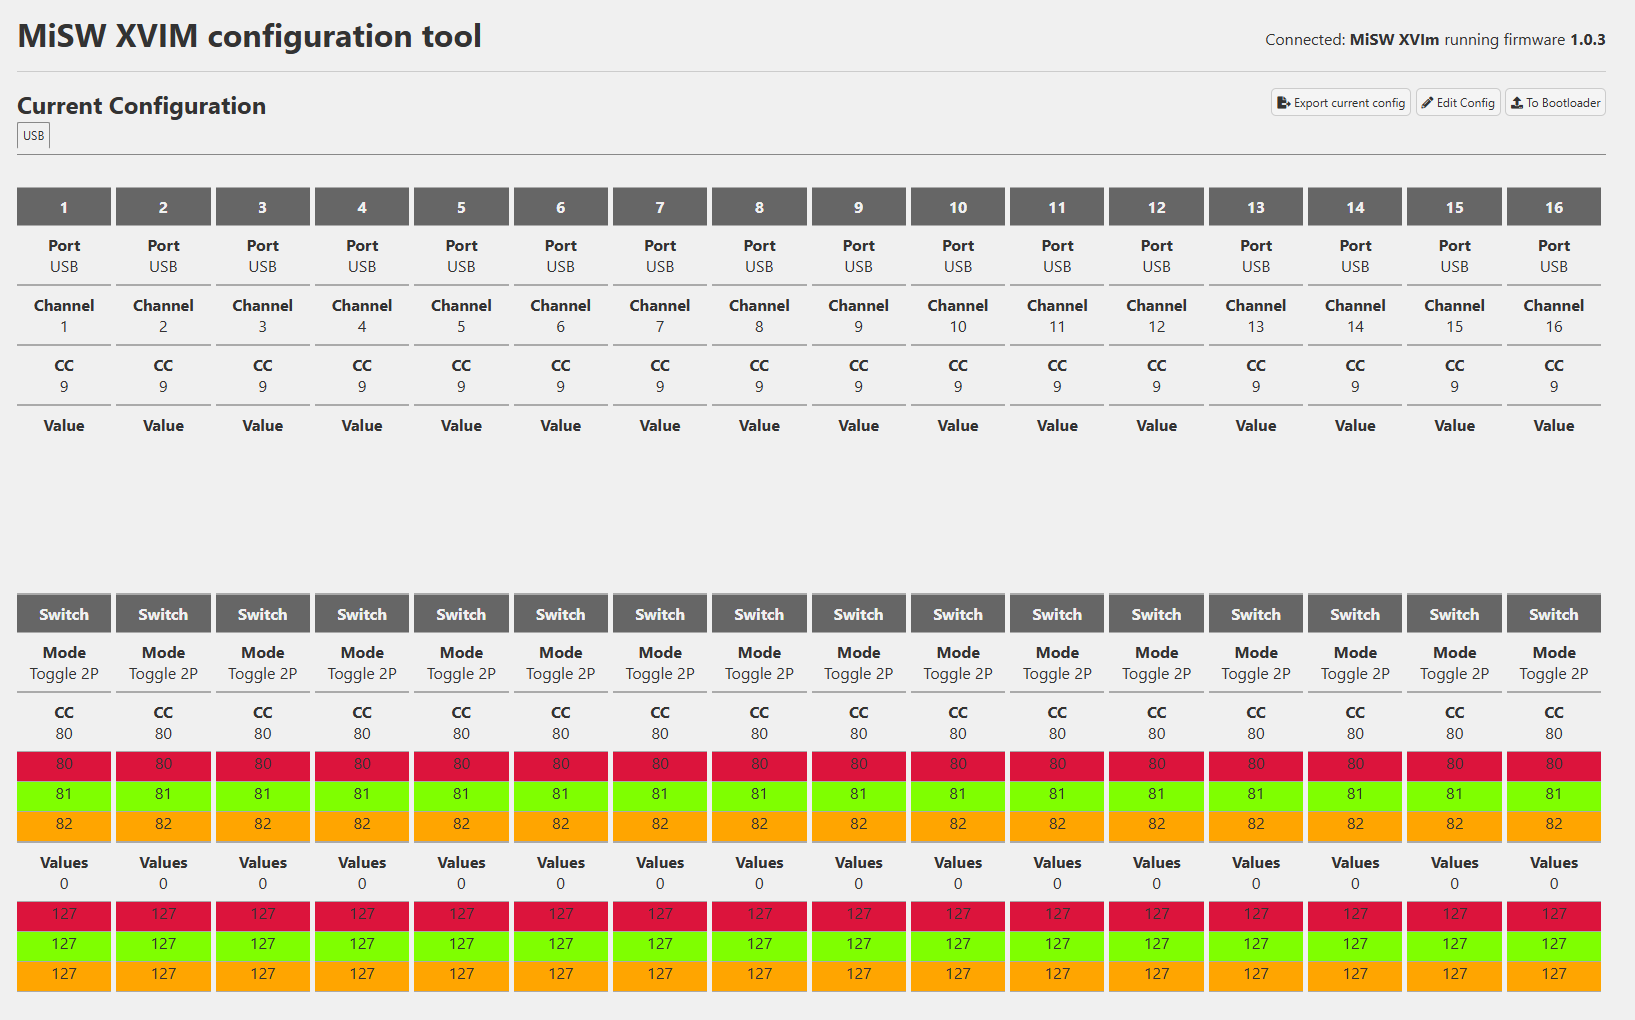Click the Channel 13 setting
This screenshot has width=1635, height=1020.
coord(1256,316)
